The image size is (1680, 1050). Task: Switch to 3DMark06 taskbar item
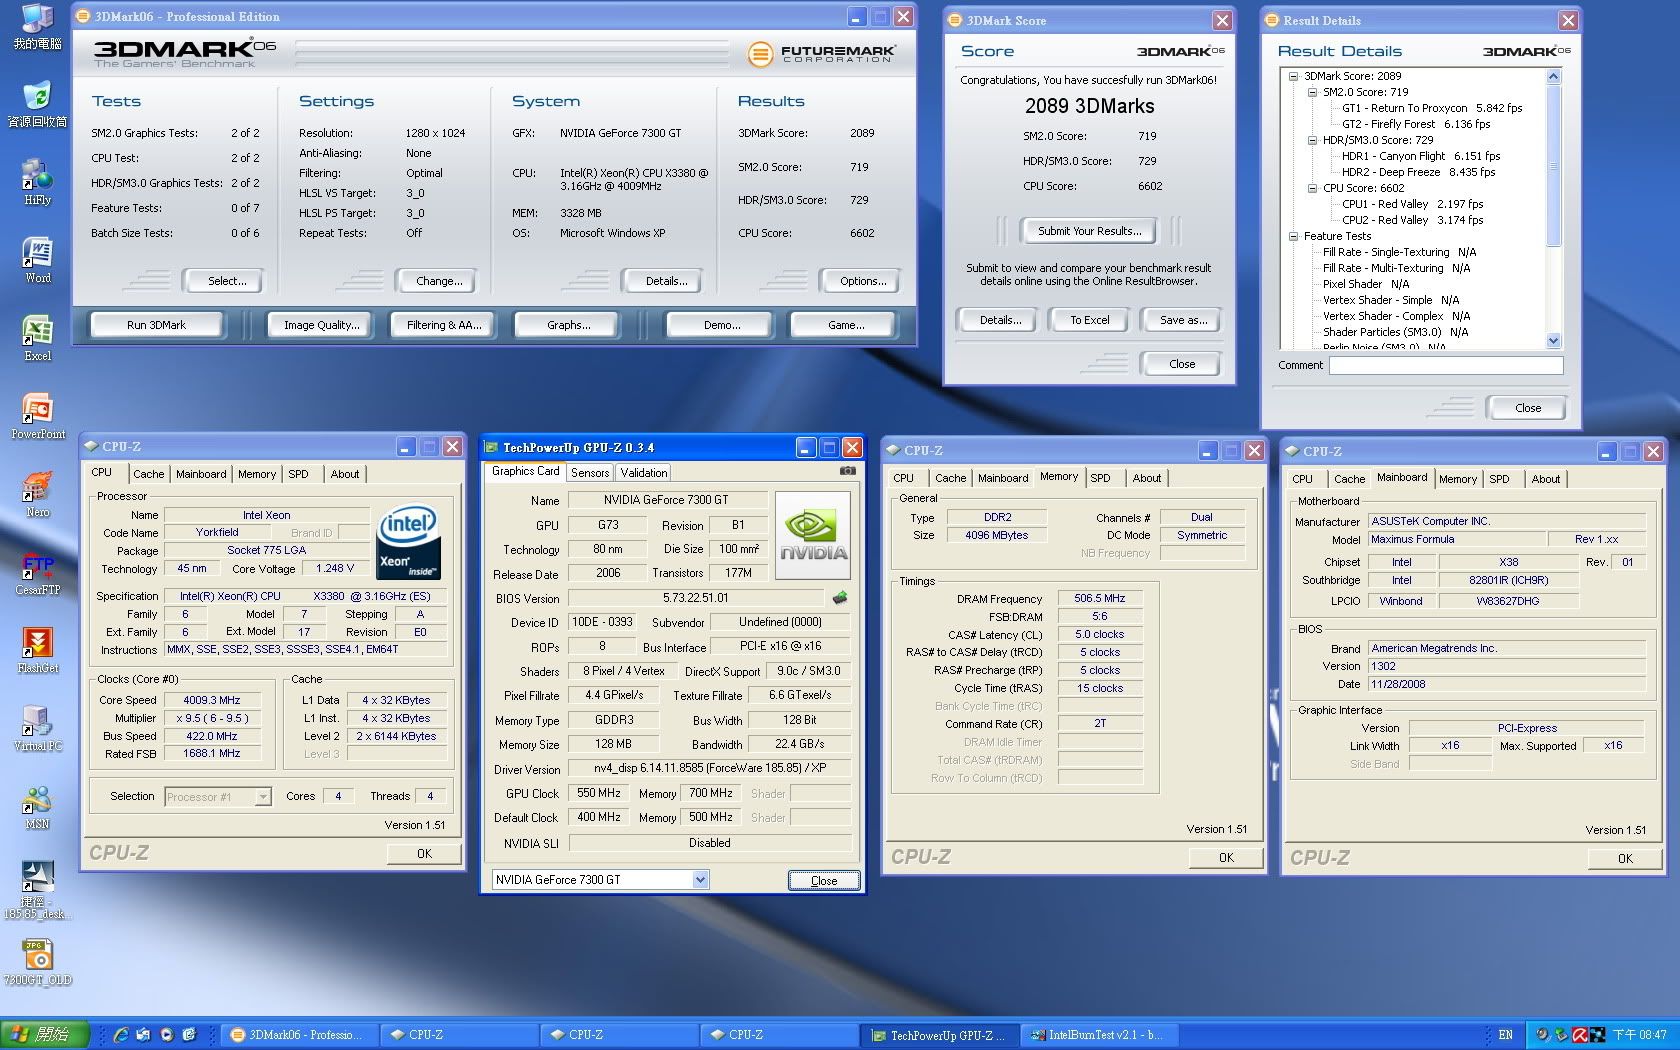pyautogui.click(x=300, y=1035)
